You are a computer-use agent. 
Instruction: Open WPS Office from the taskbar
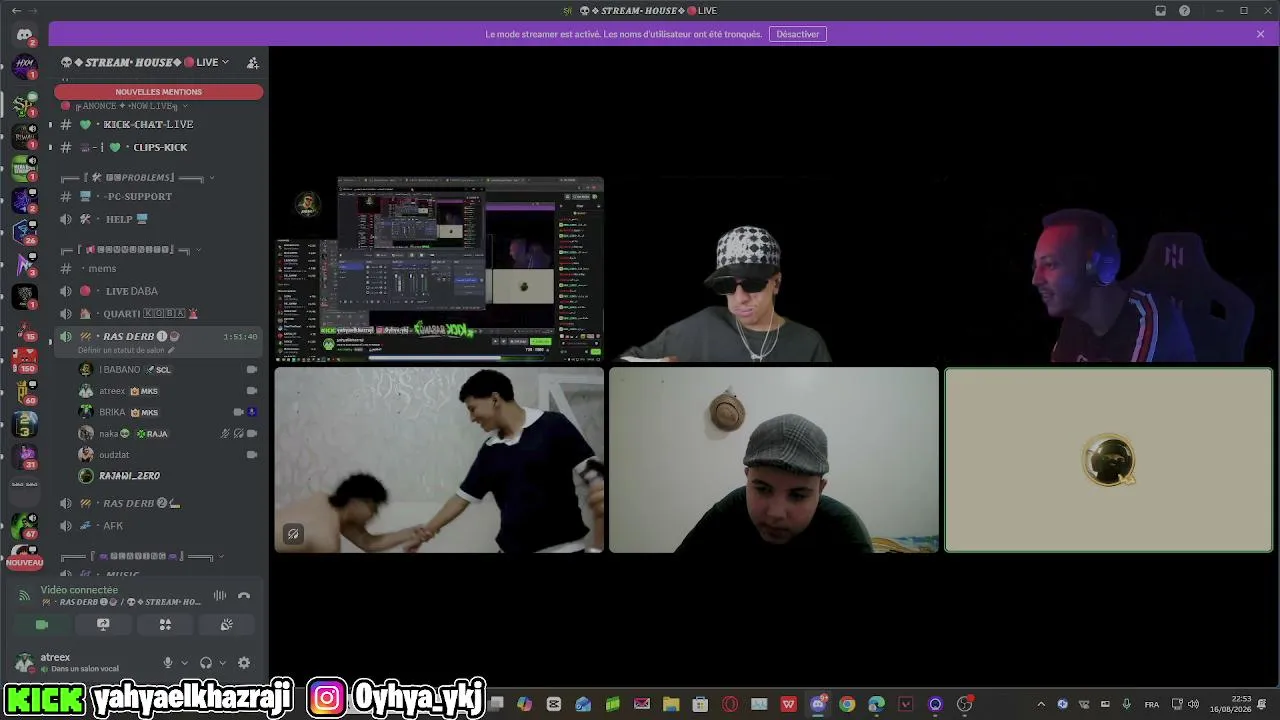[x=789, y=704]
